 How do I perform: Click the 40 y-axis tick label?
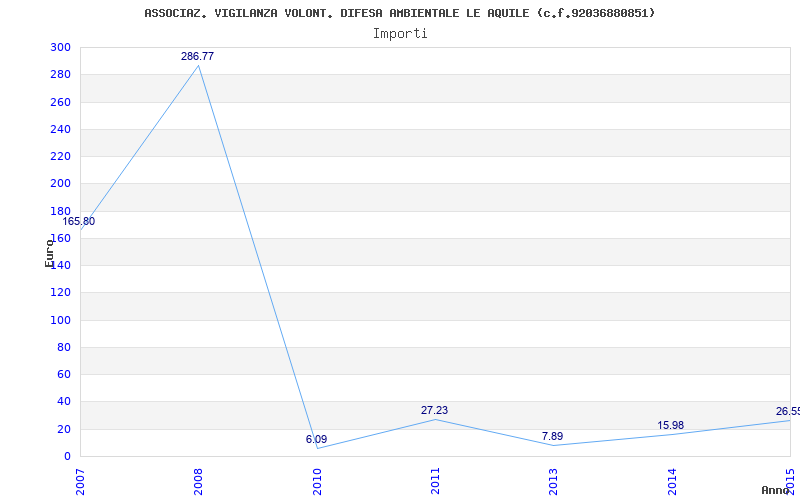[x=64, y=402]
